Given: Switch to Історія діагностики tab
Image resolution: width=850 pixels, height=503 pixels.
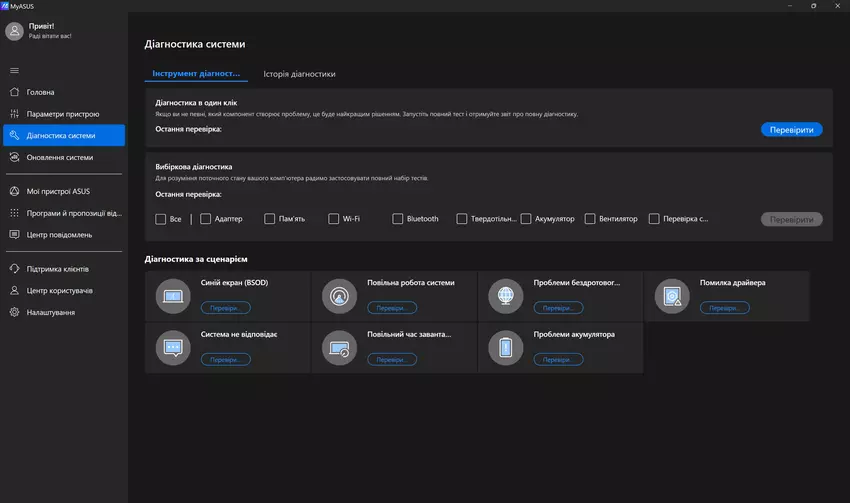Looking at the screenshot, I should (x=299, y=74).
